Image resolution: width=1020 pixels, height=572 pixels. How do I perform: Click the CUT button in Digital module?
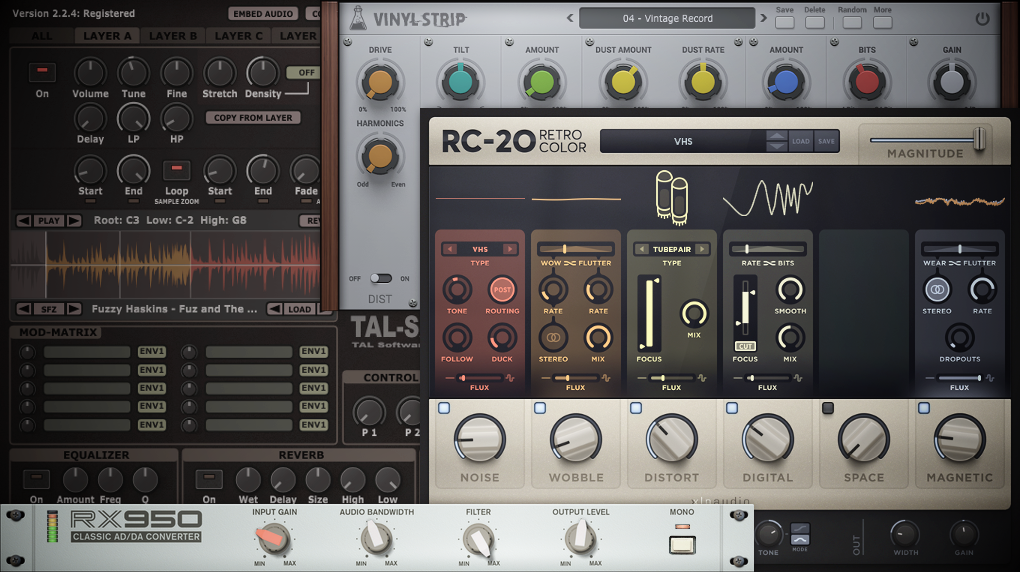(745, 346)
